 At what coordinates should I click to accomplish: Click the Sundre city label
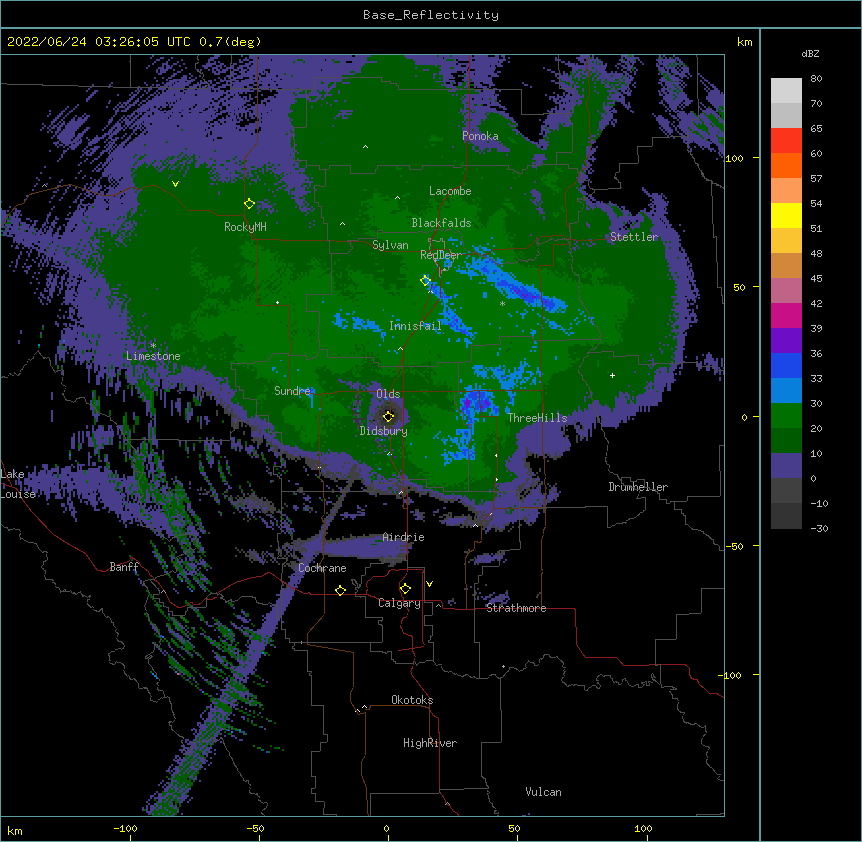tap(292, 391)
